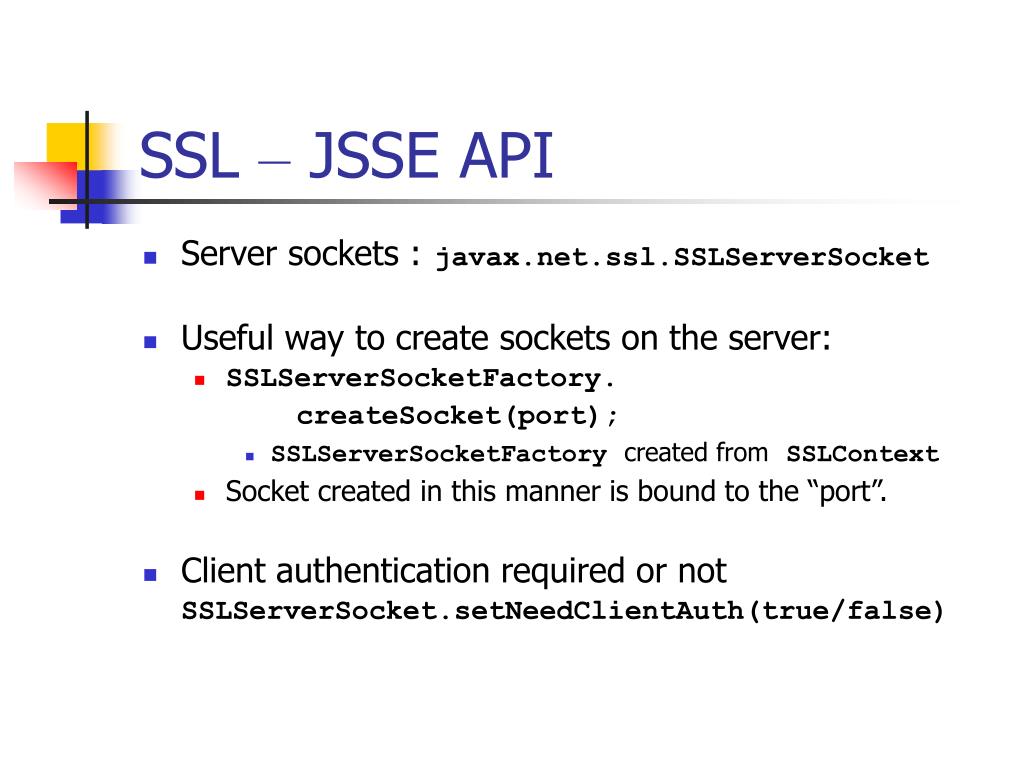
Task: Click "SSLServerSocketFactory" before "created from"
Action: pyautogui.click(x=439, y=453)
